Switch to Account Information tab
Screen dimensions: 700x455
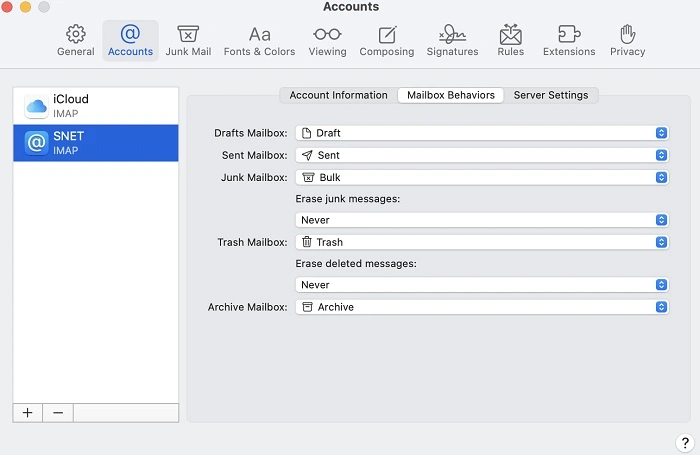[338, 95]
